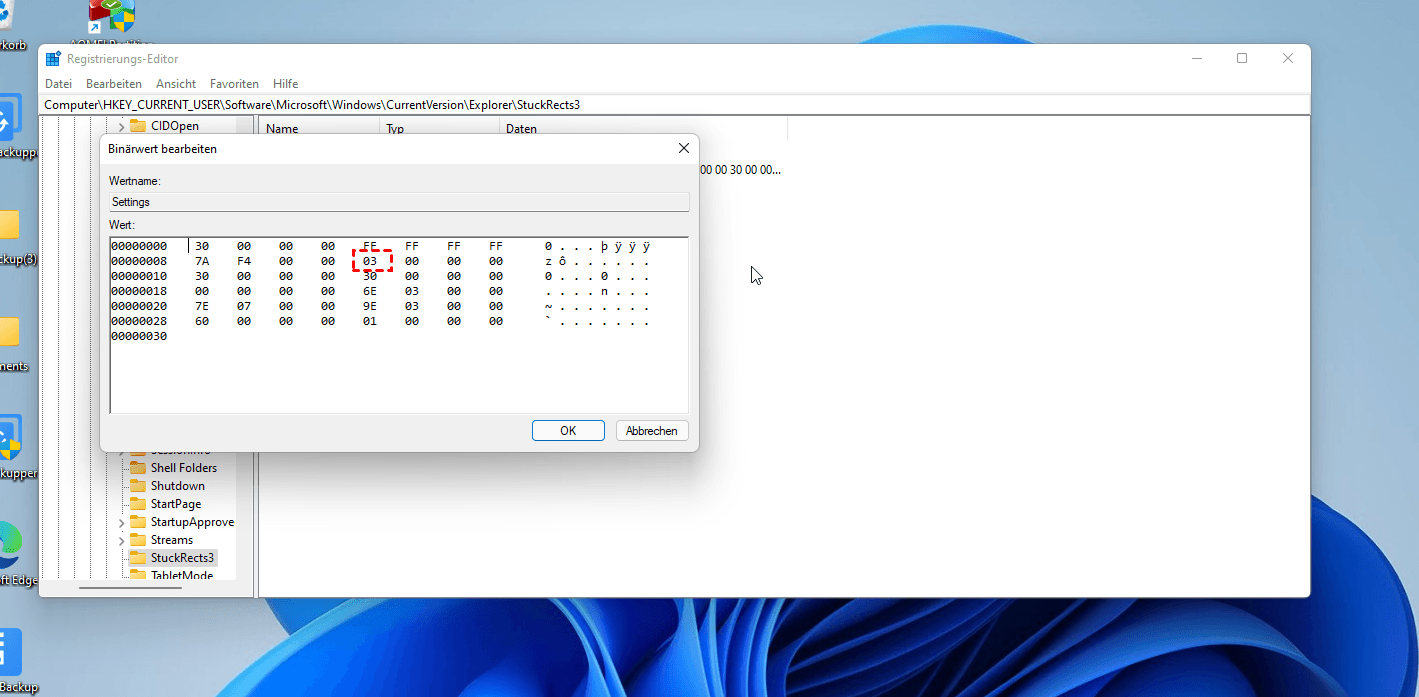Close the Registrierungs-Editor window

point(1288,59)
